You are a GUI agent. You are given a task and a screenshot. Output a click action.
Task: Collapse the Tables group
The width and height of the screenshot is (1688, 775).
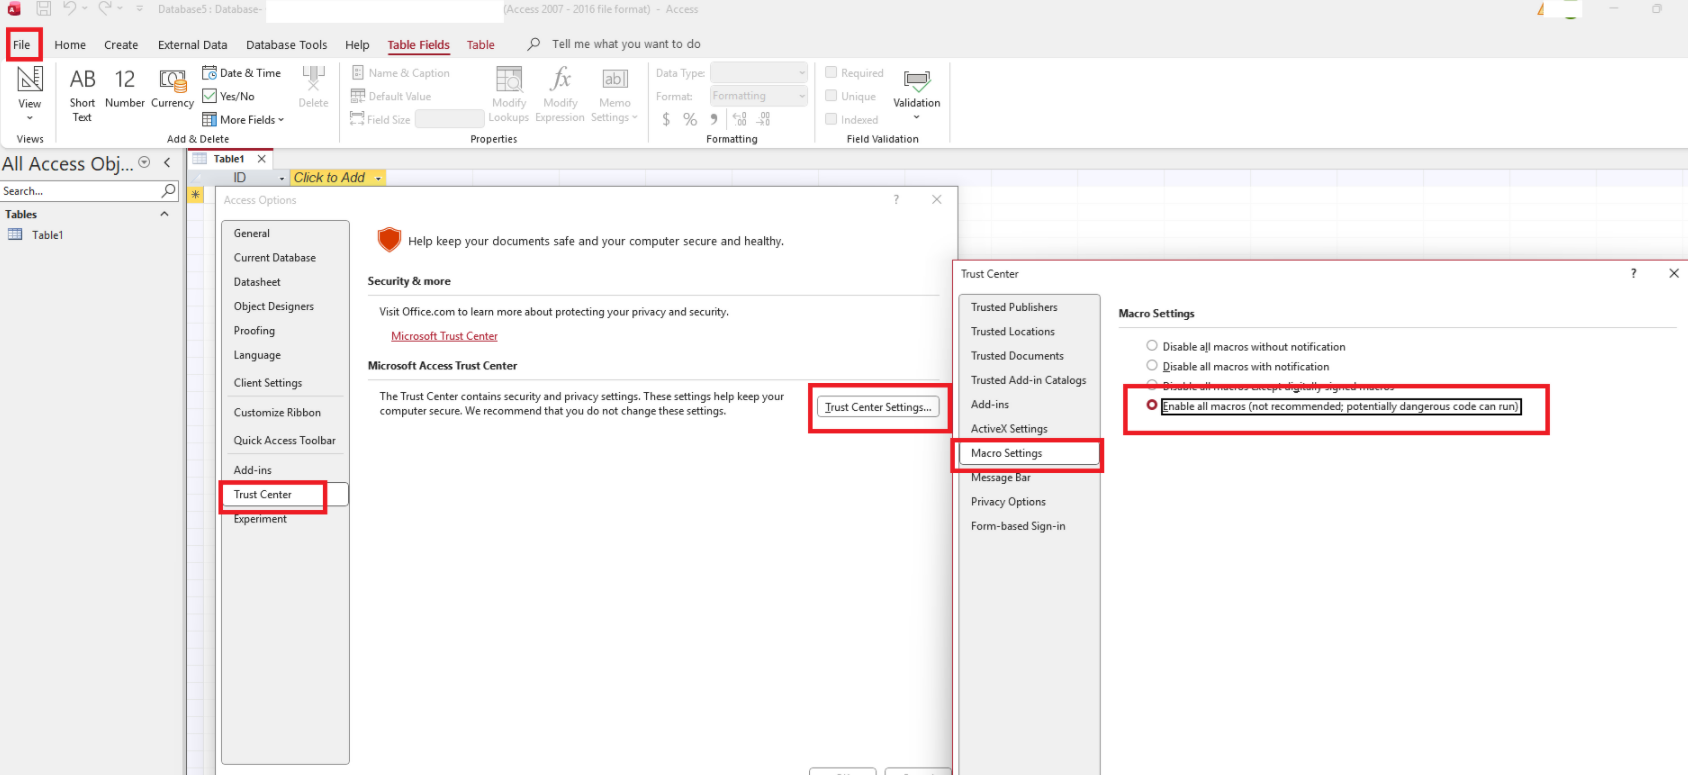165,214
